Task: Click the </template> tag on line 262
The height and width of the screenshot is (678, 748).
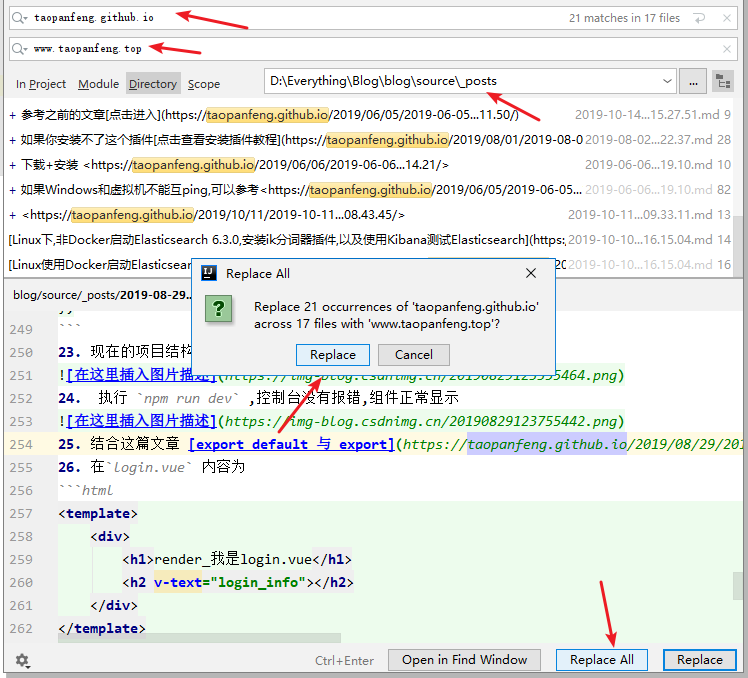Action: [102, 628]
